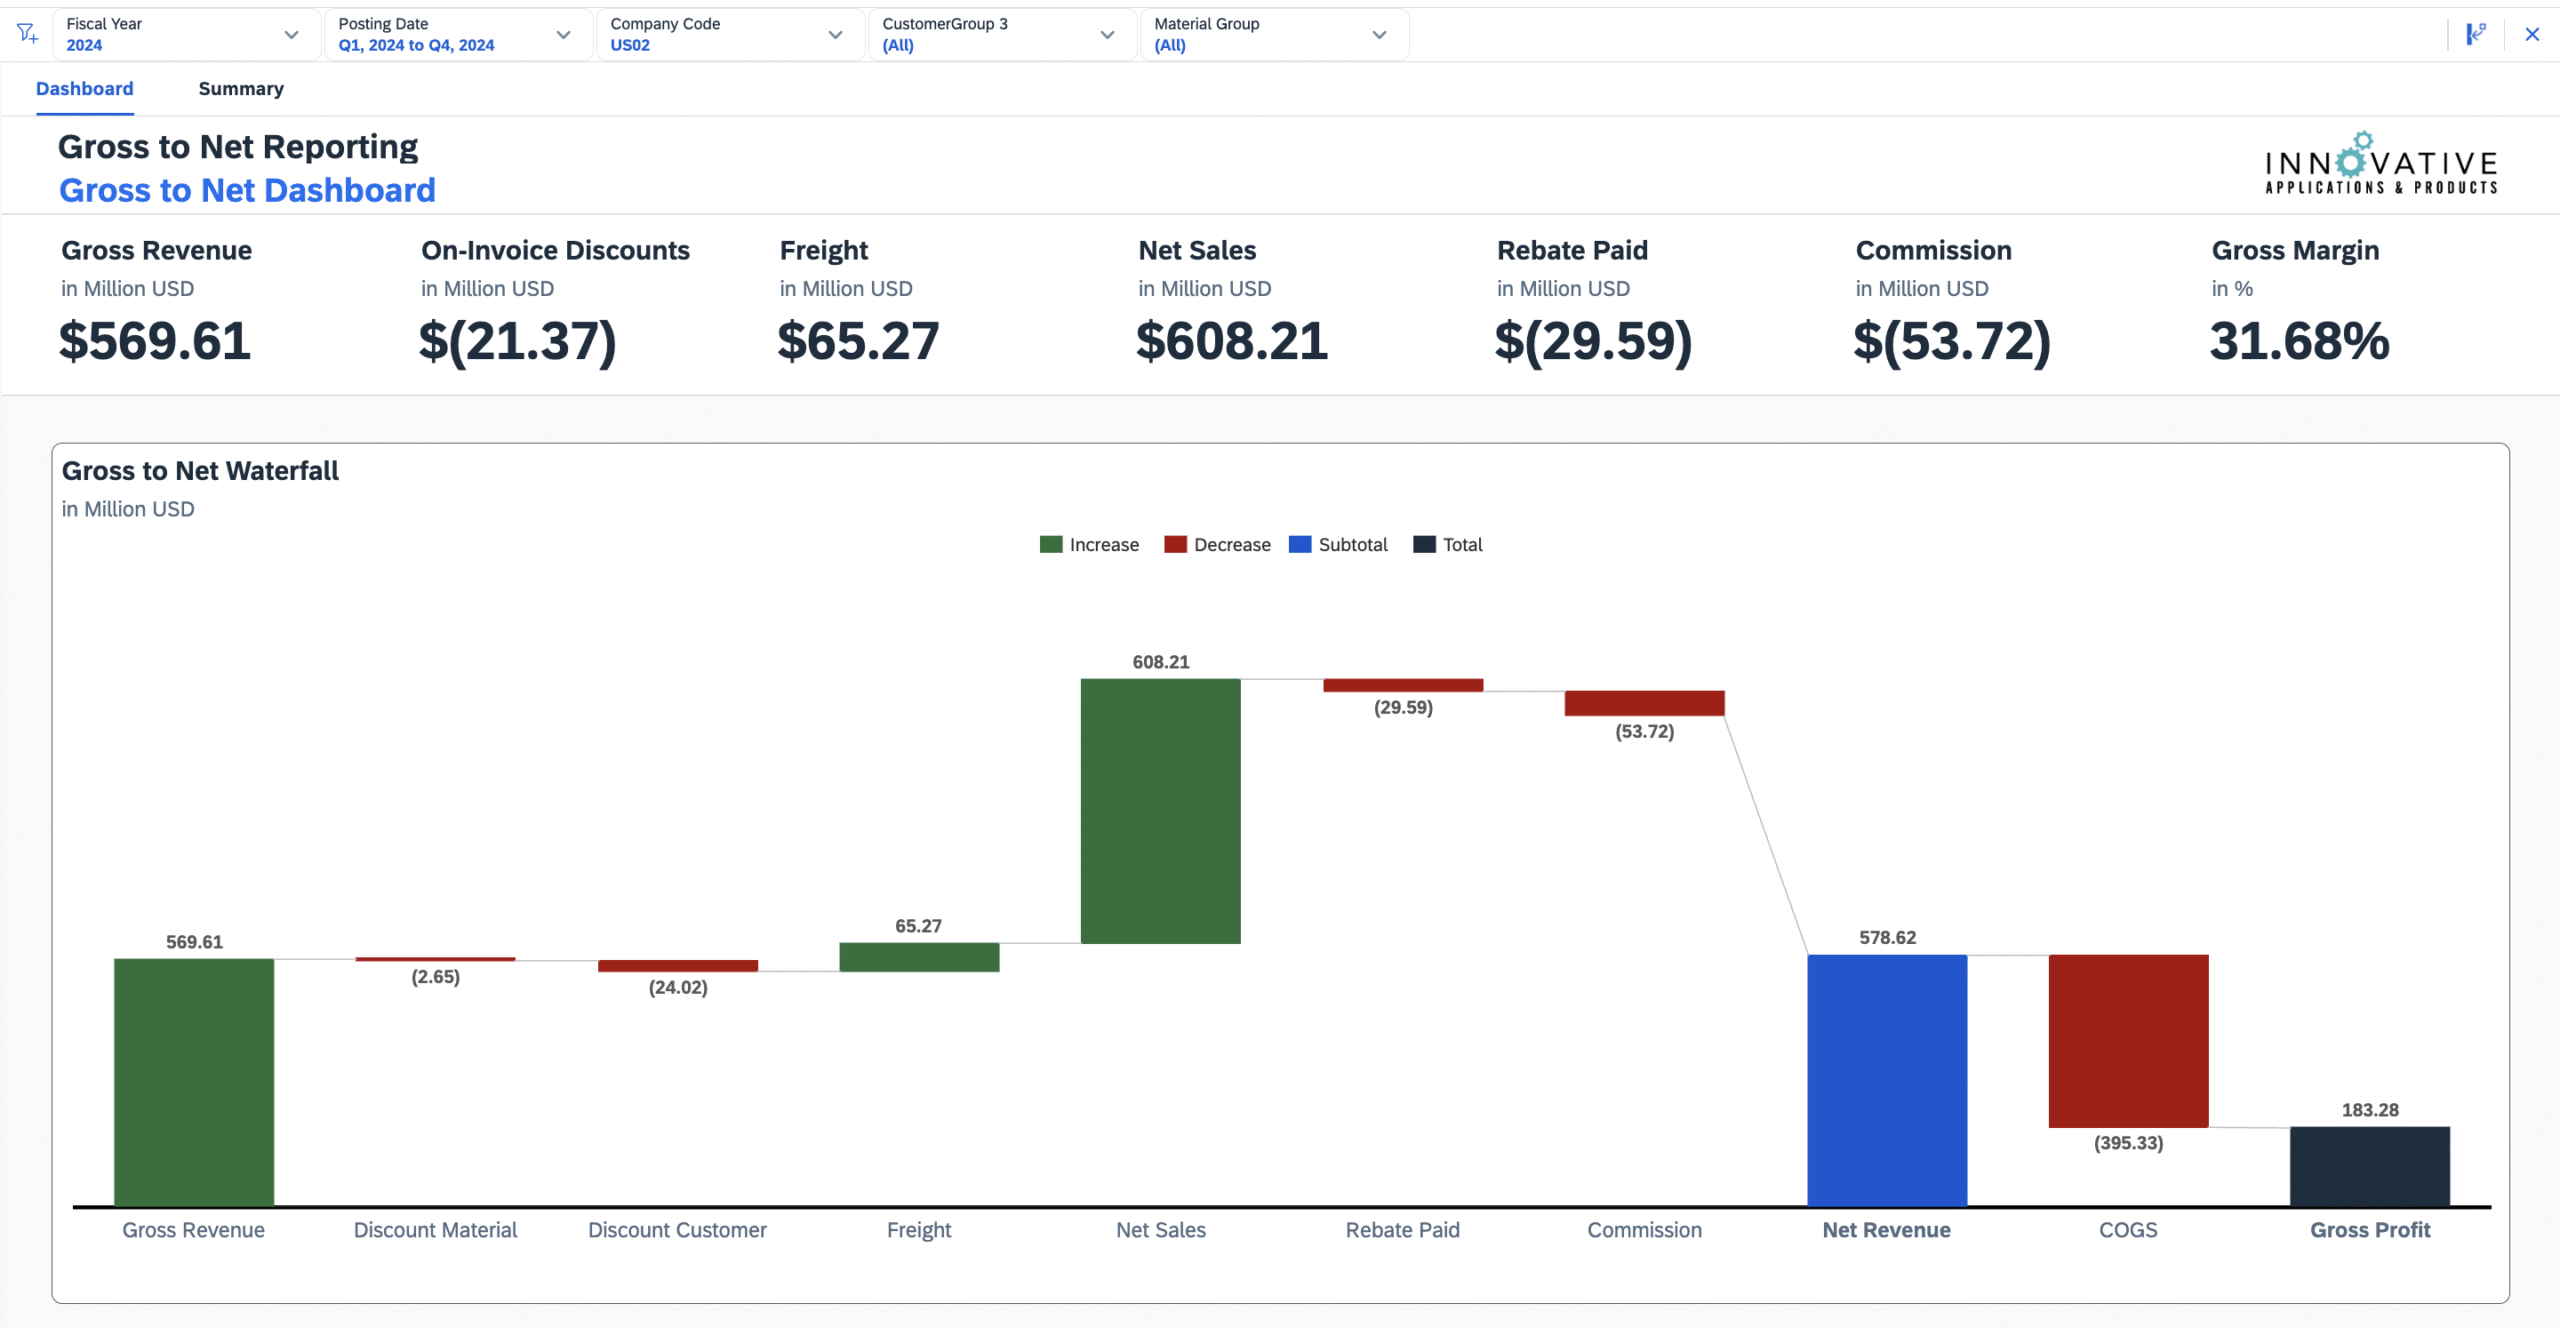This screenshot has height=1328, width=2560.
Task: Click the Innovative Applications logo
Action: coord(2381,164)
